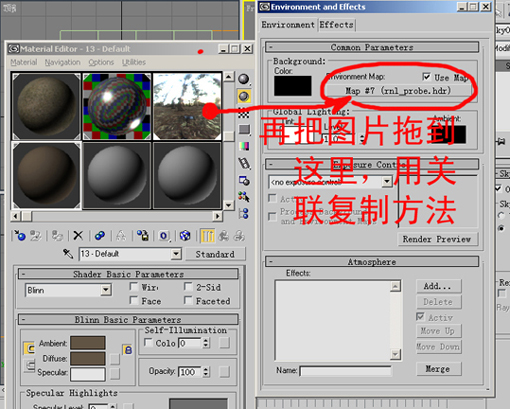Viewport: 510px width, 409px height.
Task: Click Select by Material icon
Action: [x=244, y=197]
